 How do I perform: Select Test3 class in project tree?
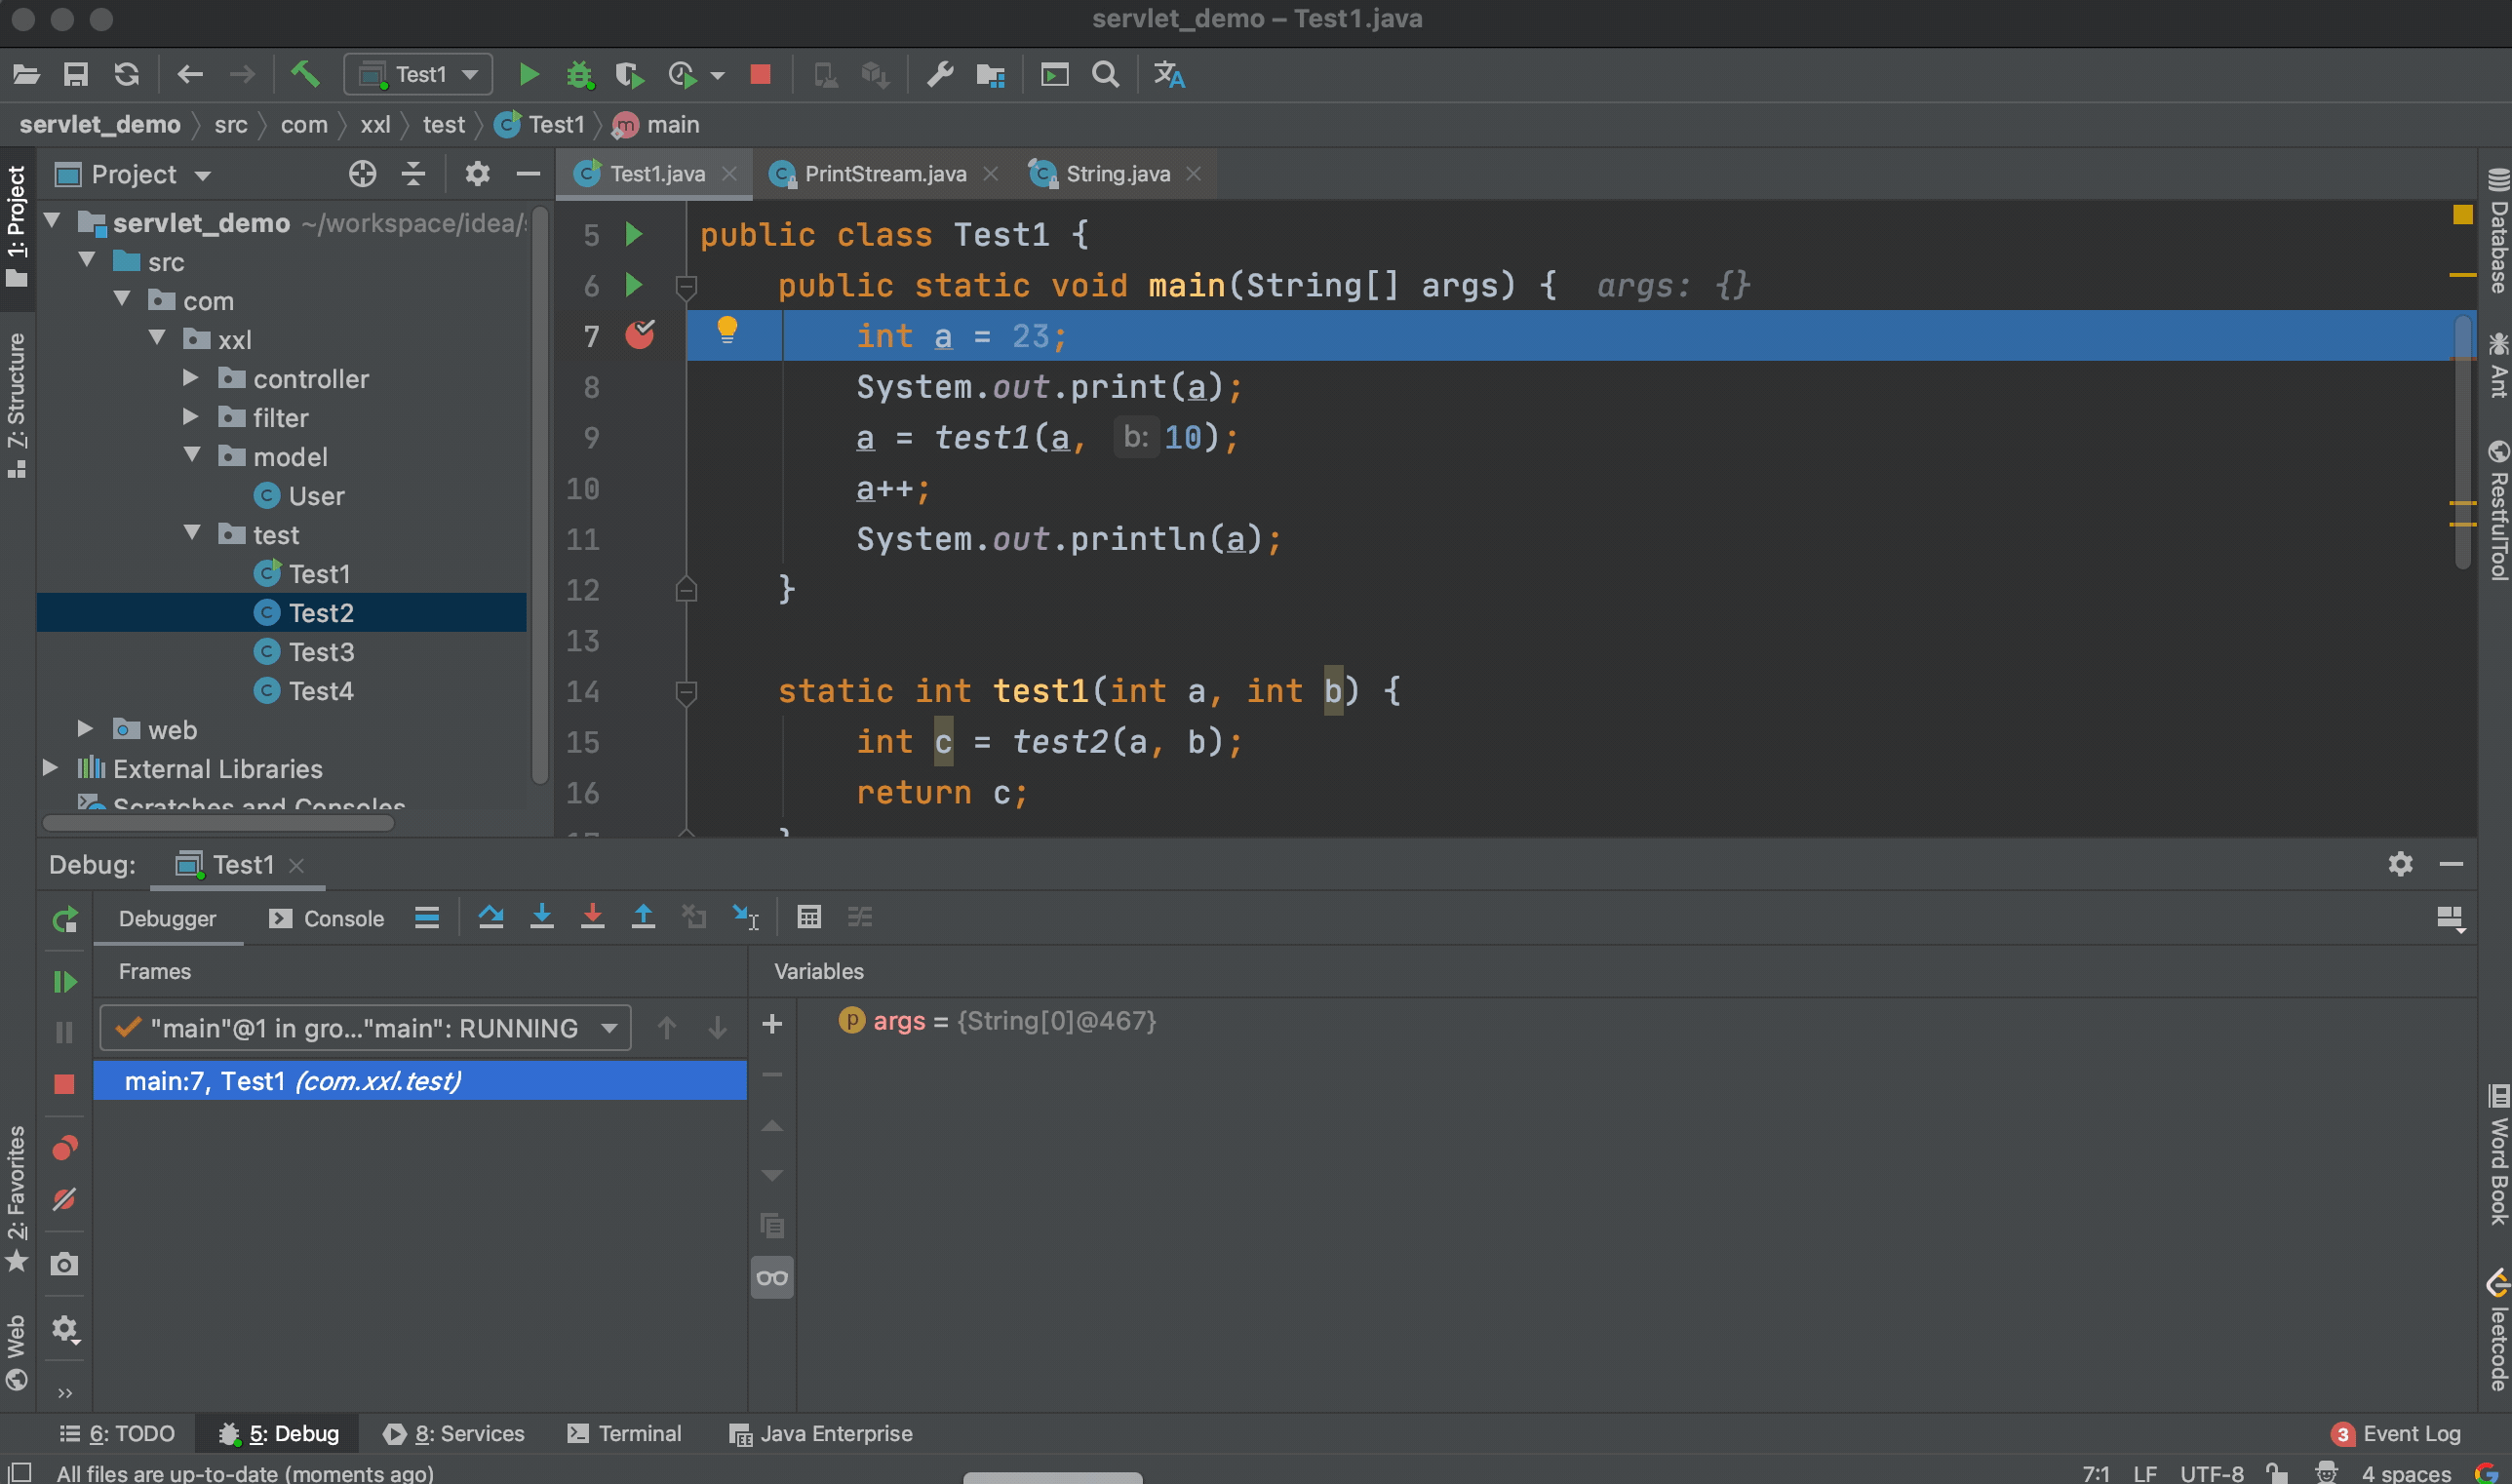tap(320, 652)
